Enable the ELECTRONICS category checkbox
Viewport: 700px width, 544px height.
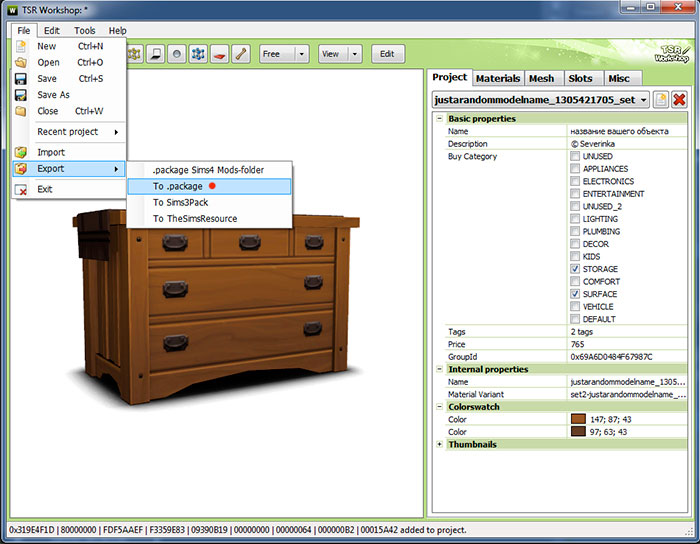pos(575,181)
